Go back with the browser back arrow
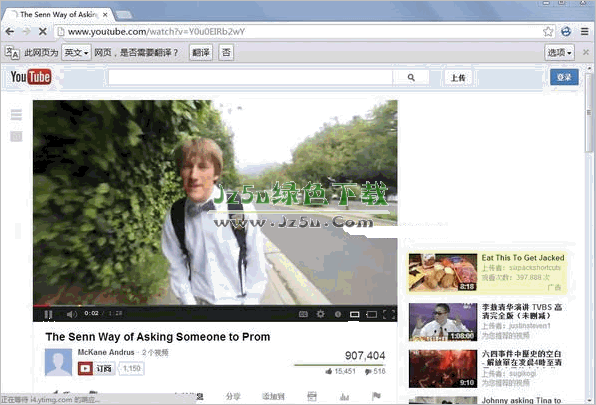The width and height of the screenshot is (596, 405). click(10, 32)
